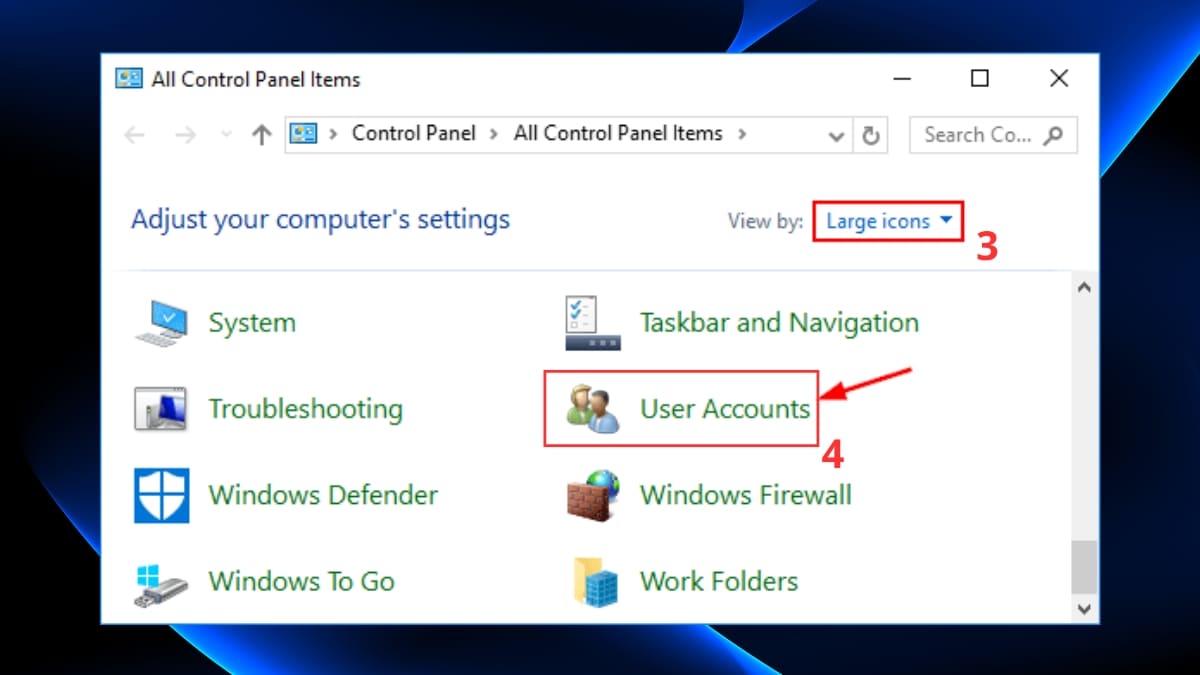Open User Accounts by clicking its label
Viewport: 1200px width, 675px height.
tap(724, 408)
